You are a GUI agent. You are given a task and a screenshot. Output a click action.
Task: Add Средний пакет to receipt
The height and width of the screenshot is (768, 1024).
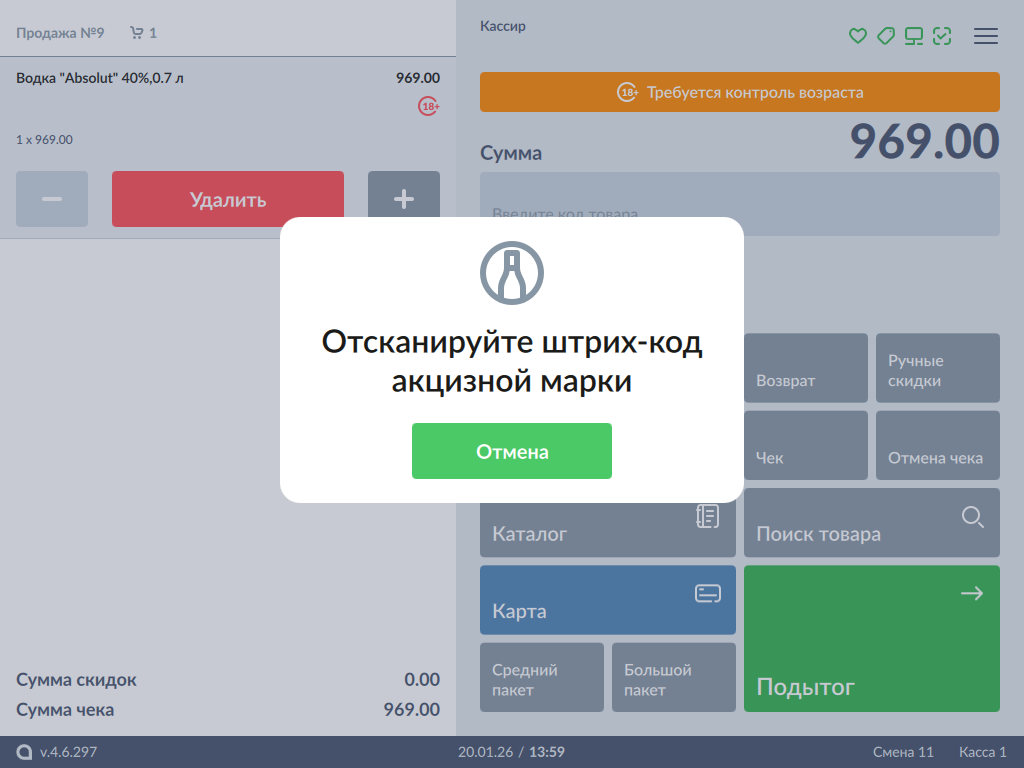[541, 678]
